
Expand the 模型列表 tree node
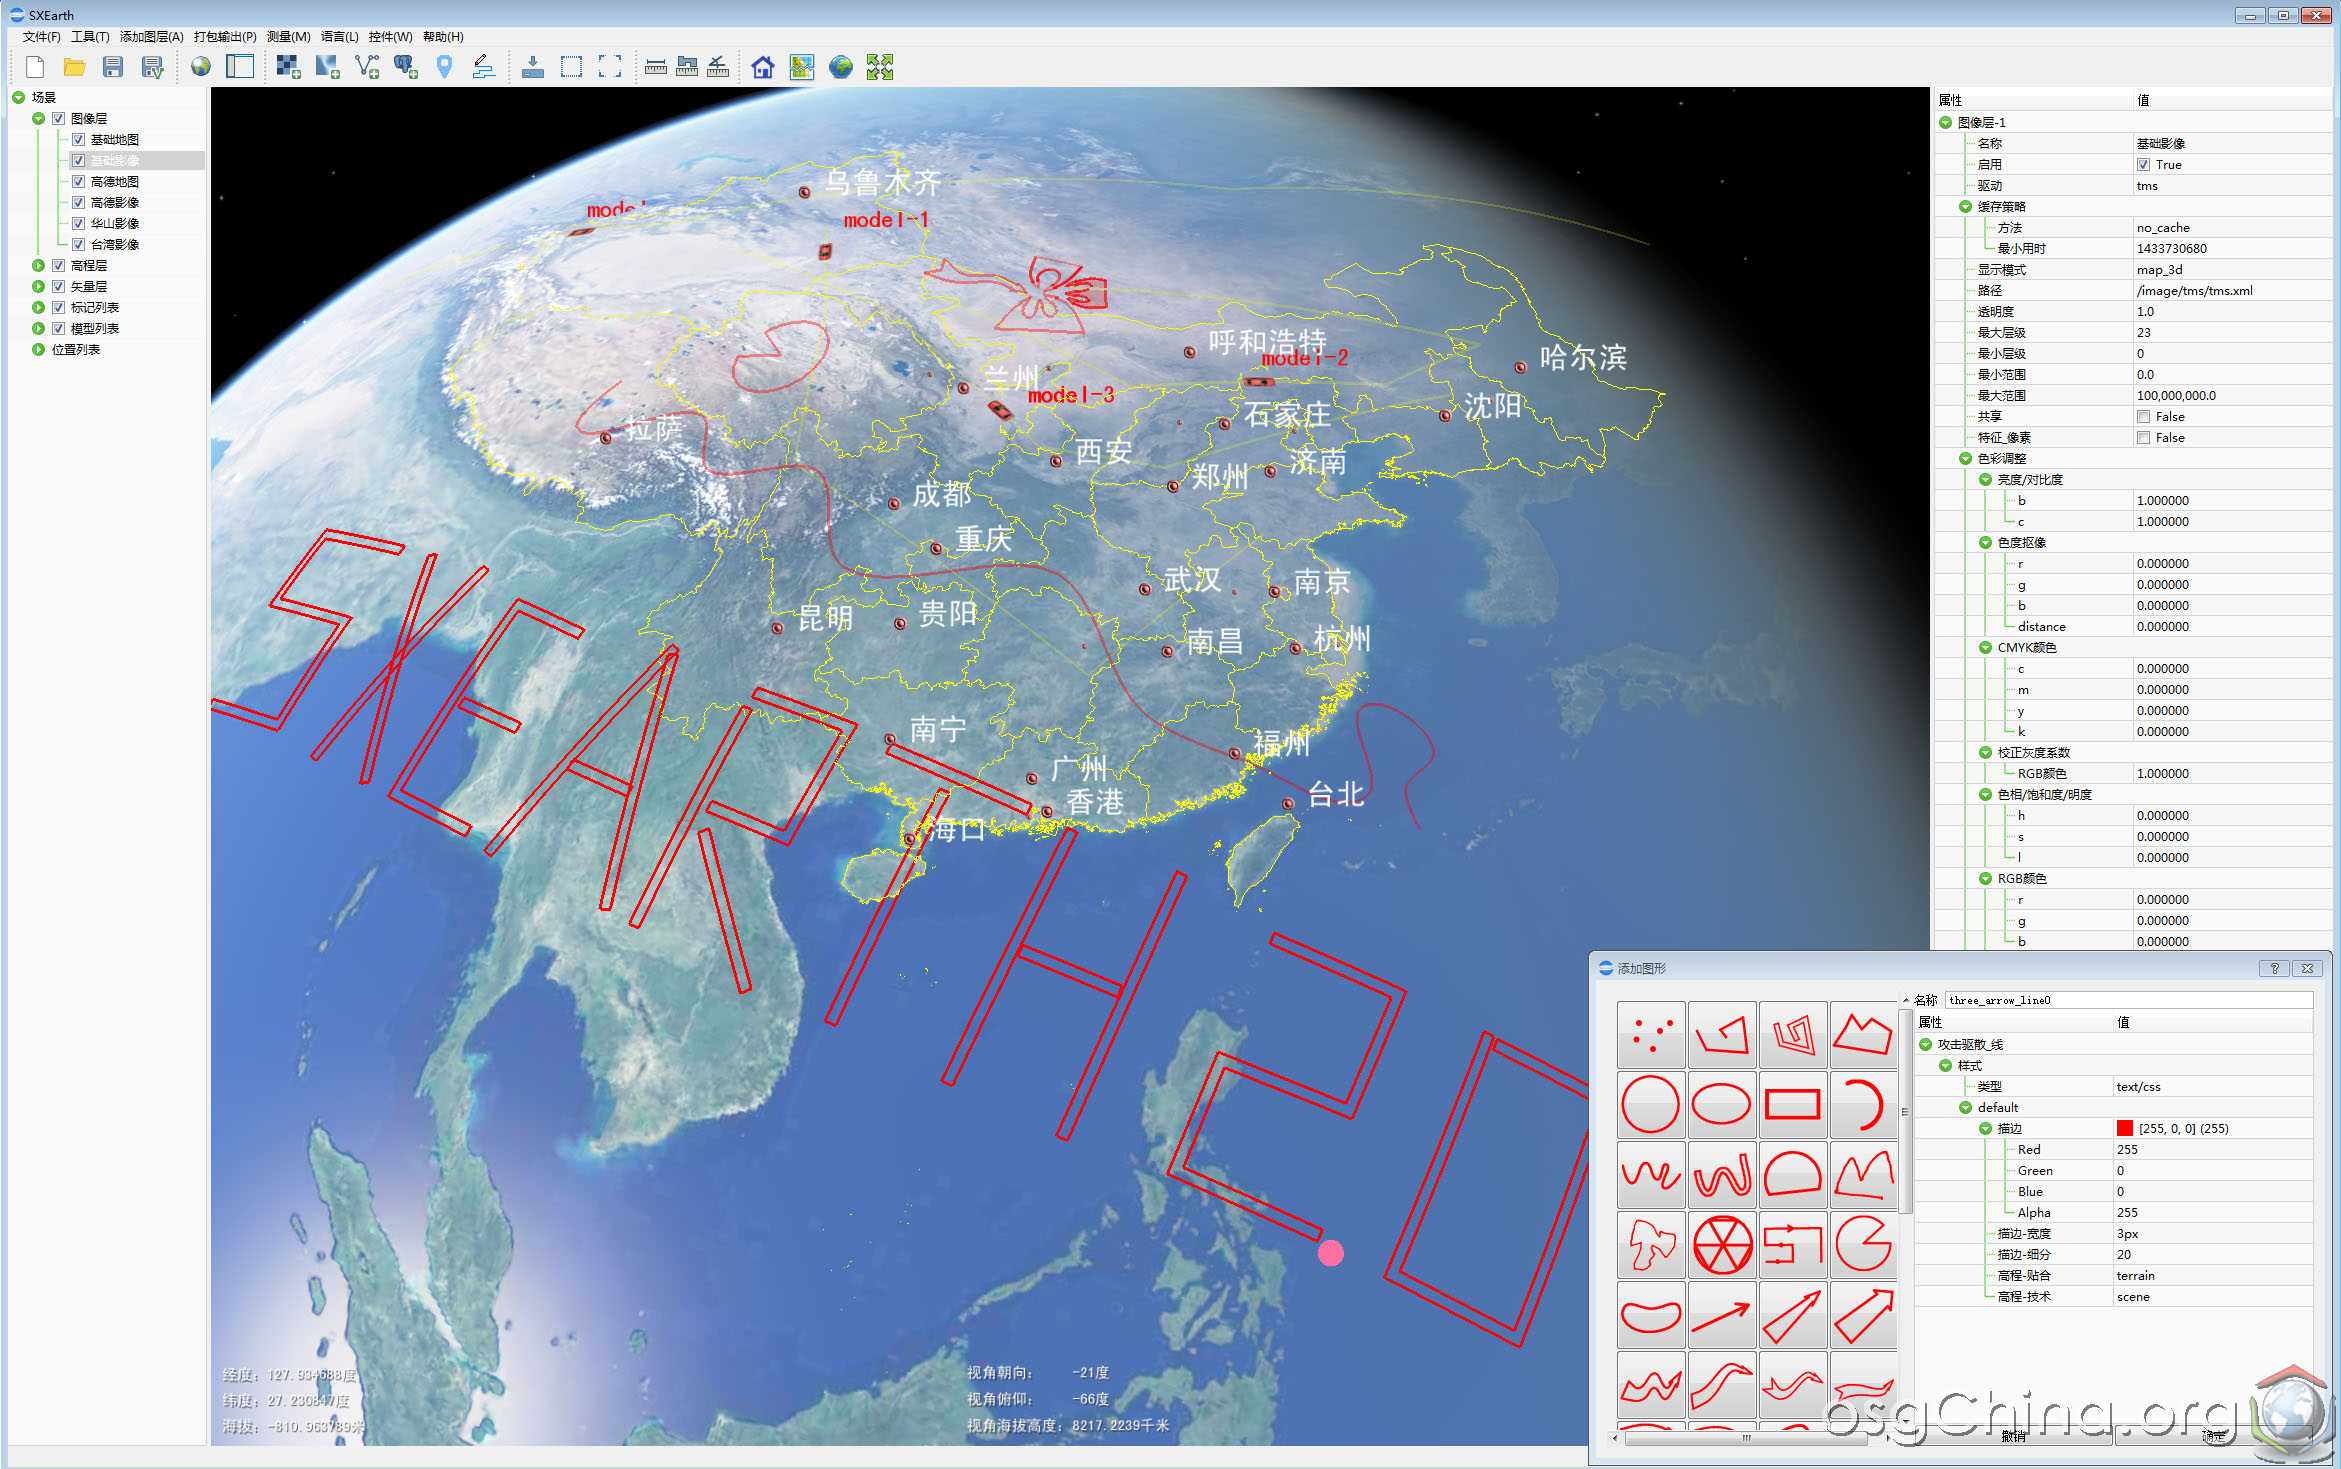(39, 328)
